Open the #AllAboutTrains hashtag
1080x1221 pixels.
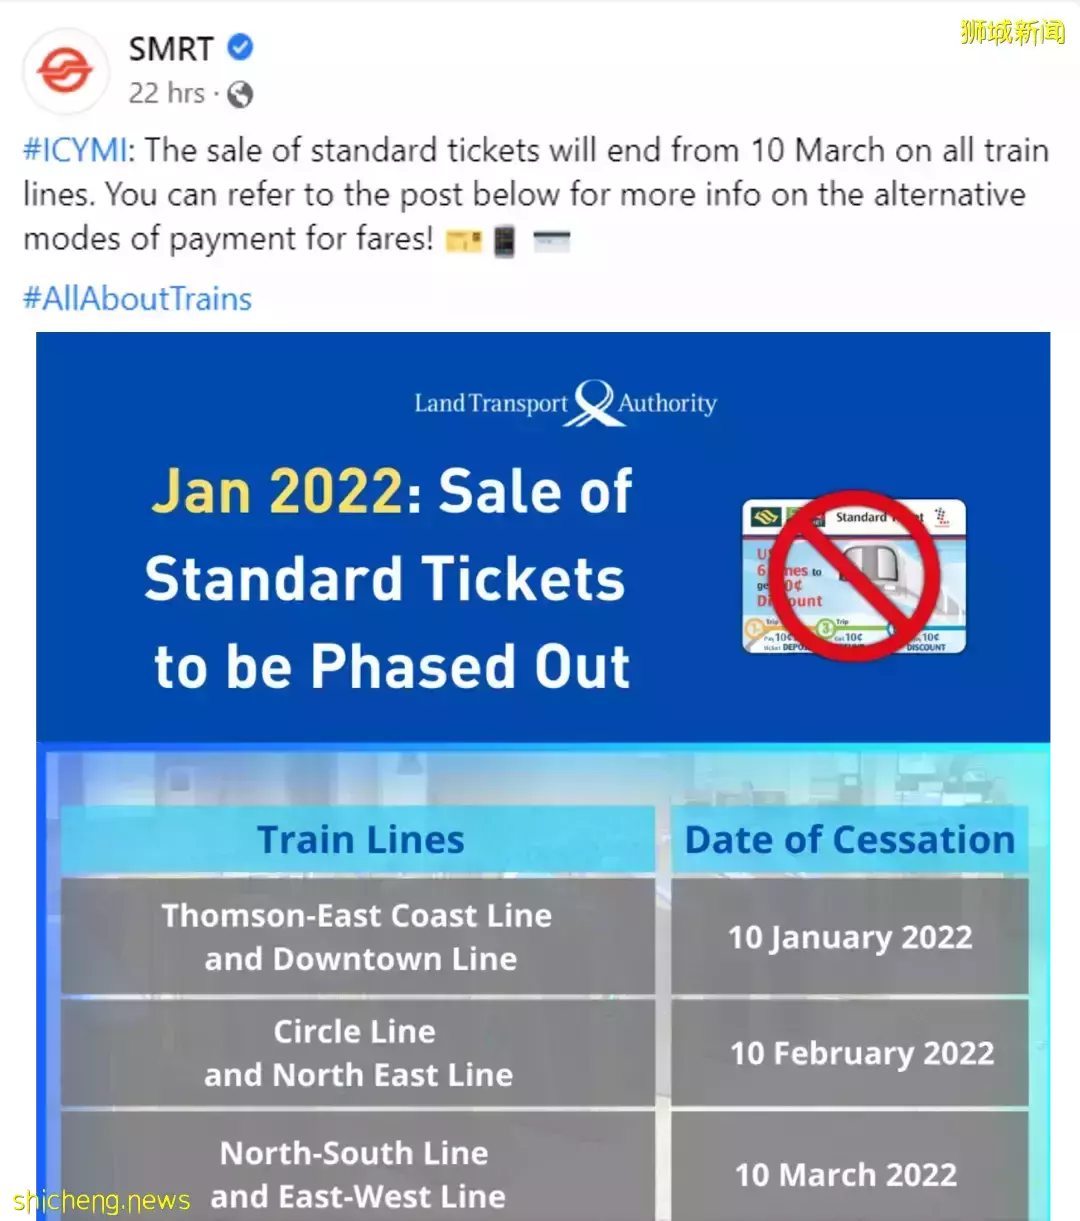(137, 298)
